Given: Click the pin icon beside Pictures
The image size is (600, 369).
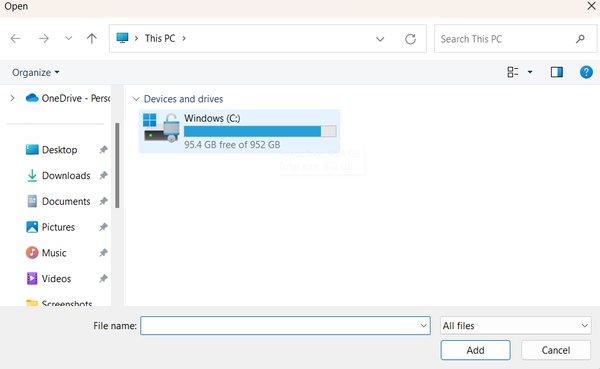Looking at the screenshot, I should point(103,227).
